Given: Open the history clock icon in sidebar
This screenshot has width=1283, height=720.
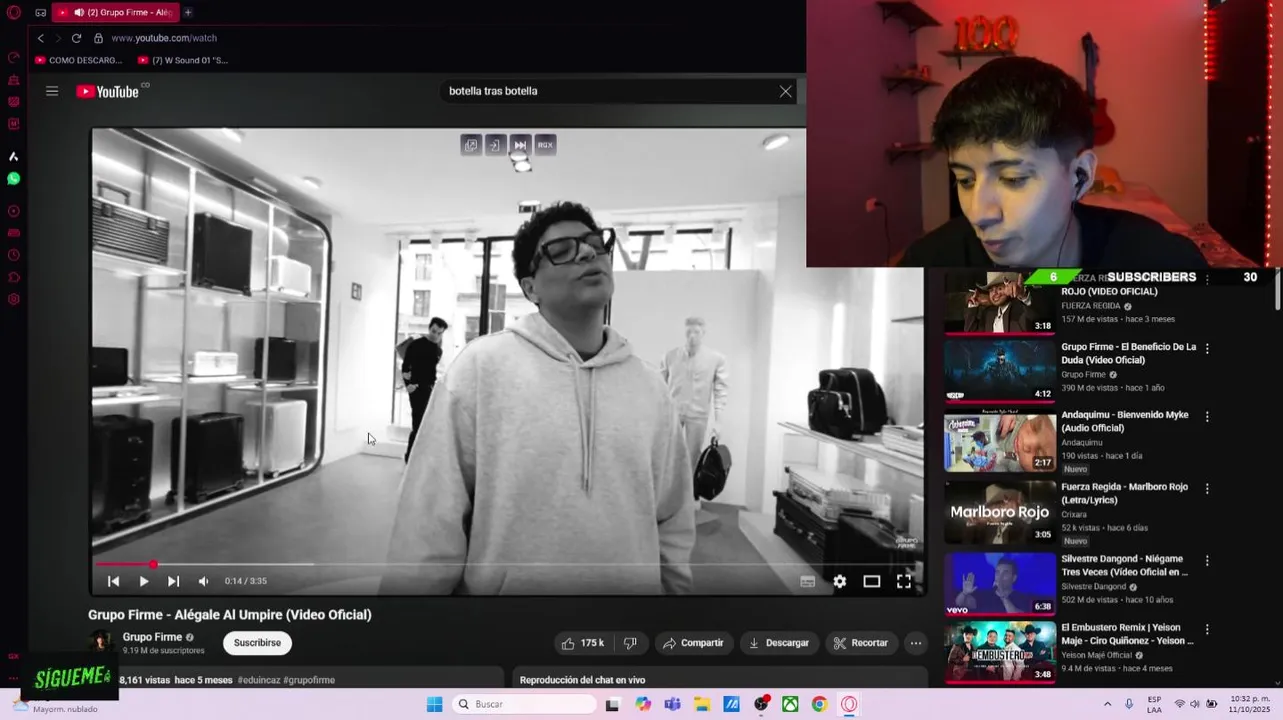Looking at the screenshot, I should point(13,255).
